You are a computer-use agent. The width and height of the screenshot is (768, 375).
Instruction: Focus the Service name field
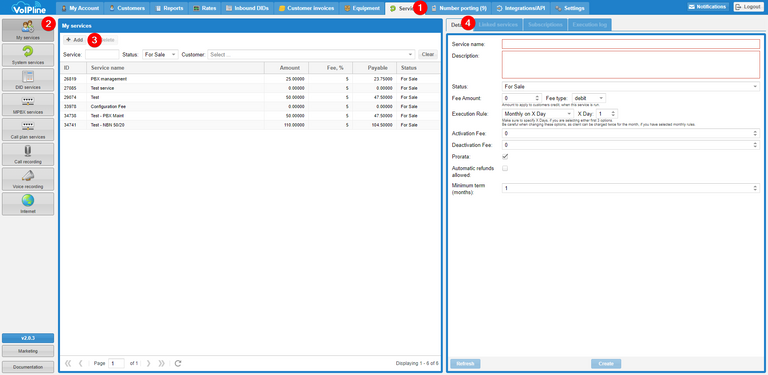[631, 44]
